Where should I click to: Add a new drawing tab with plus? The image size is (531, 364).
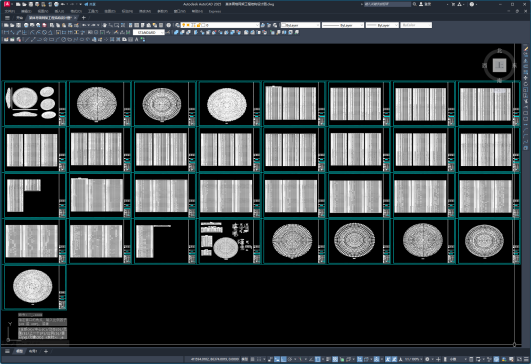pos(84,18)
